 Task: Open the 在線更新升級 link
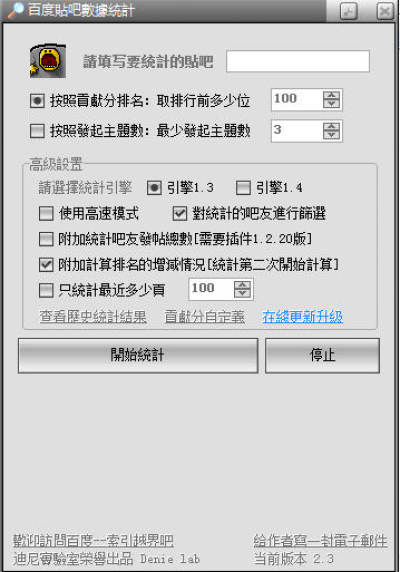(x=303, y=317)
